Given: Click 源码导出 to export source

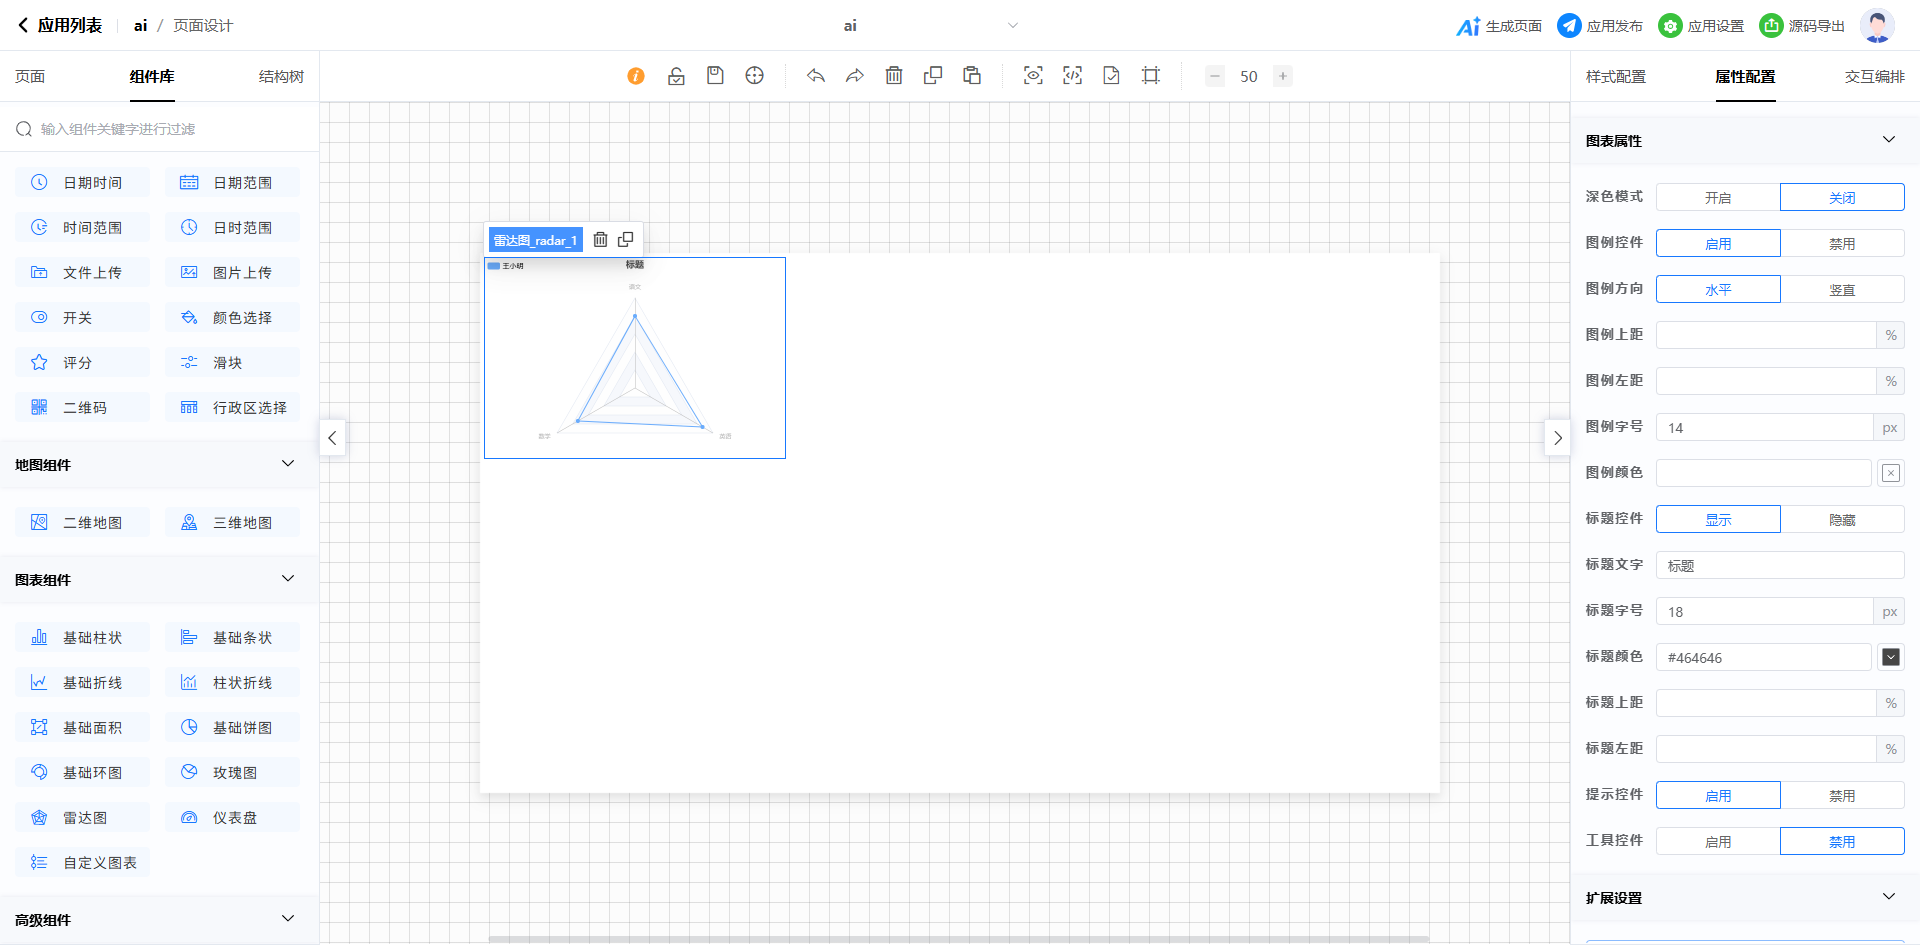Looking at the screenshot, I should (x=1802, y=26).
